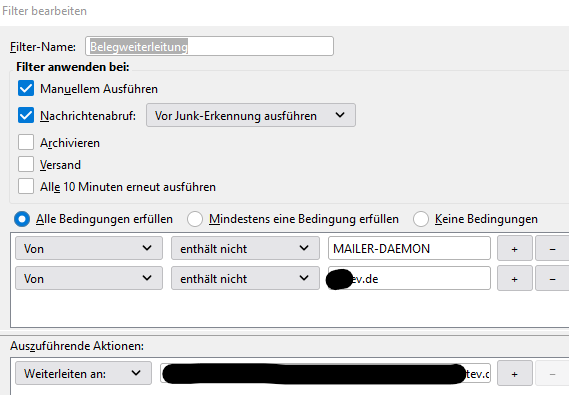Open the second enthält nicht dropdown
The height and width of the screenshot is (395, 569).
(x=245, y=278)
